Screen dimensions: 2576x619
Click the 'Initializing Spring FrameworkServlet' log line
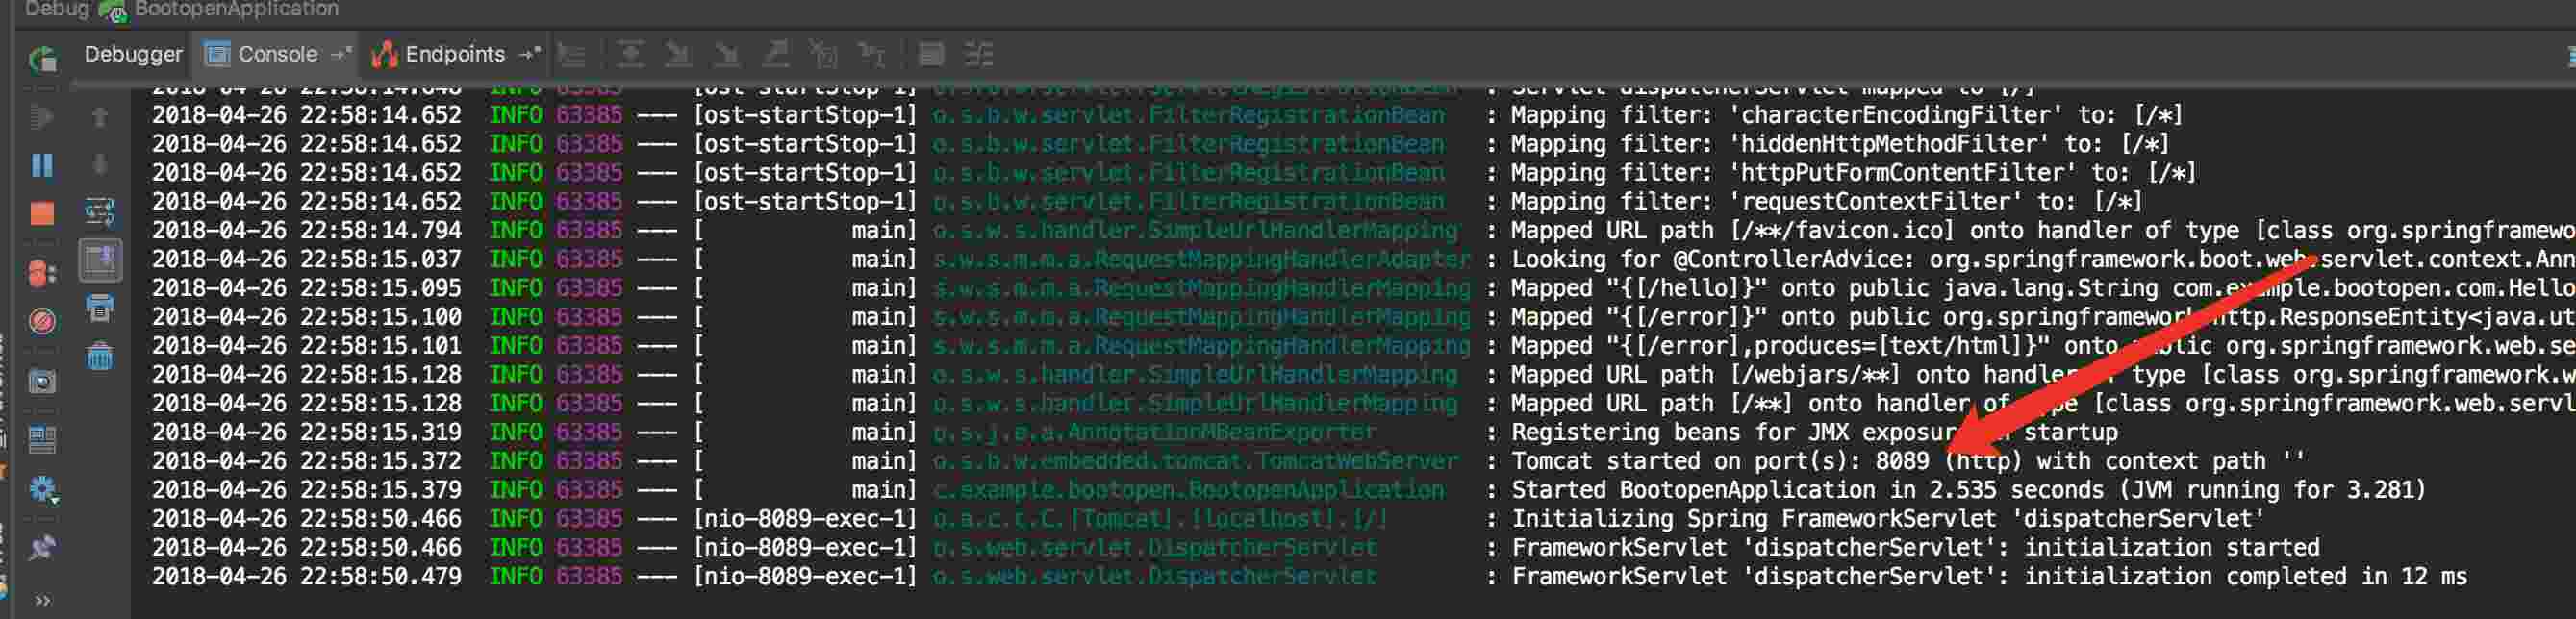click(x=1208, y=519)
